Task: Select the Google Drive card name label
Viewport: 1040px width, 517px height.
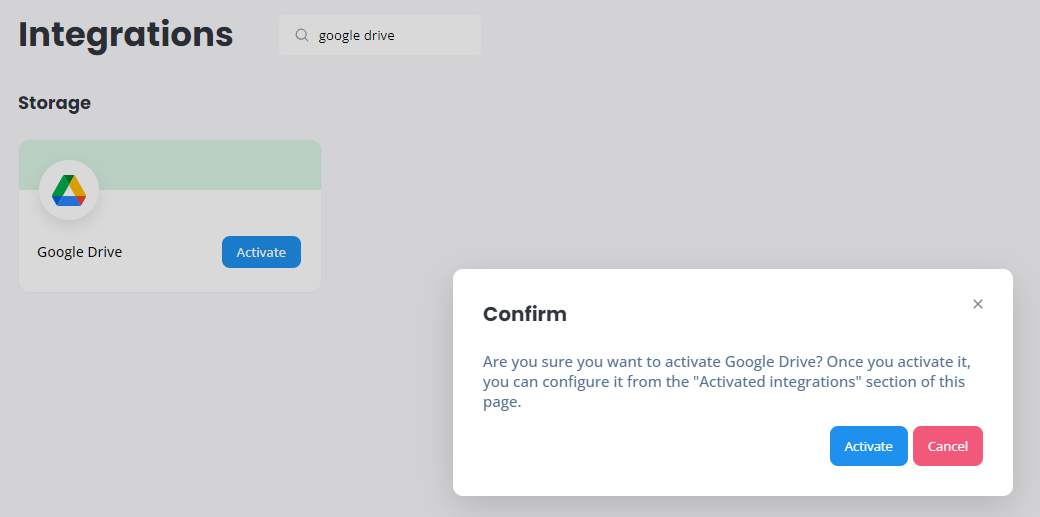Action: pos(80,252)
